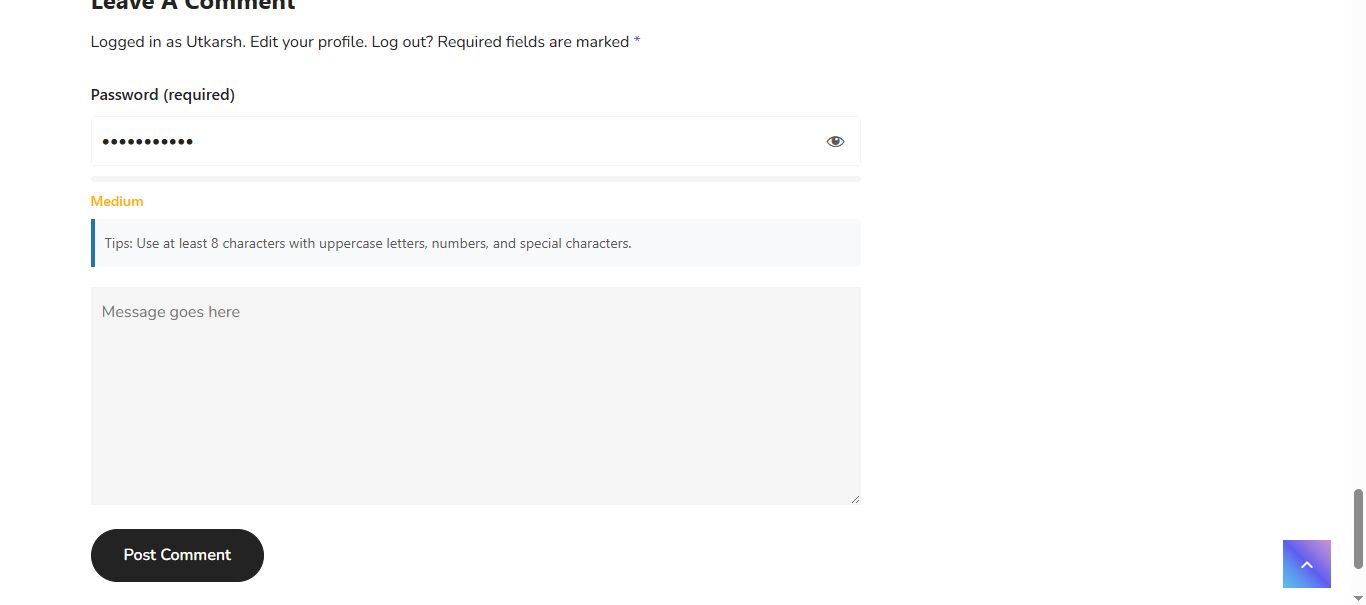
Task: Click the password strength meter bar
Action: 475,179
